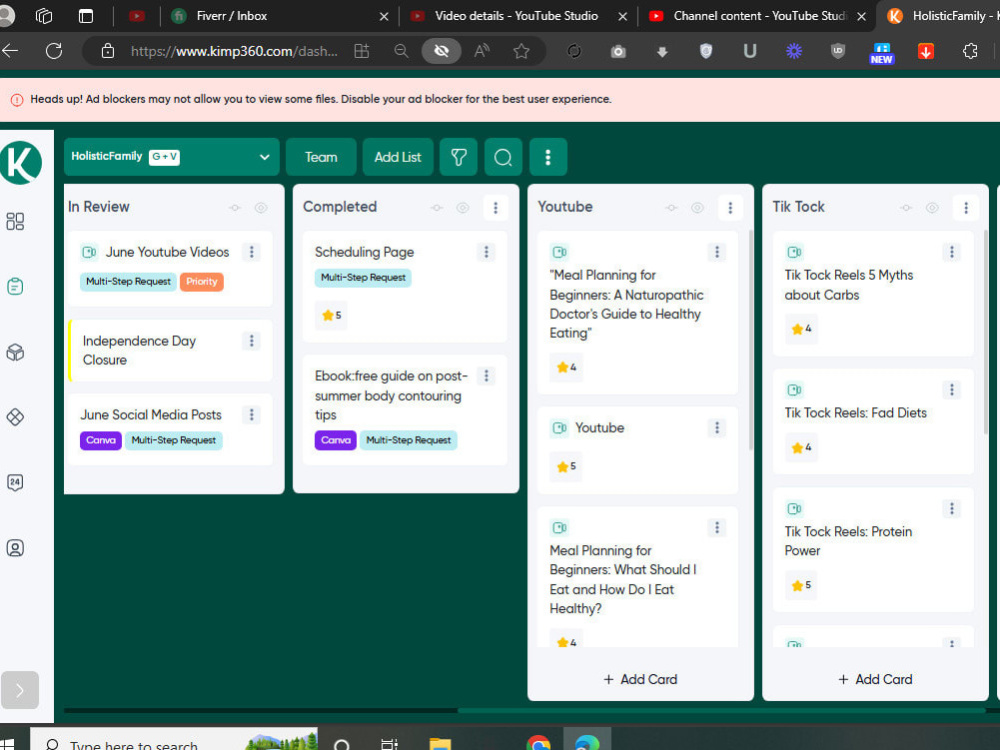Toggle eye visibility on In Review list
This screenshot has height=750, width=1000.
pyautogui.click(x=261, y=208)
